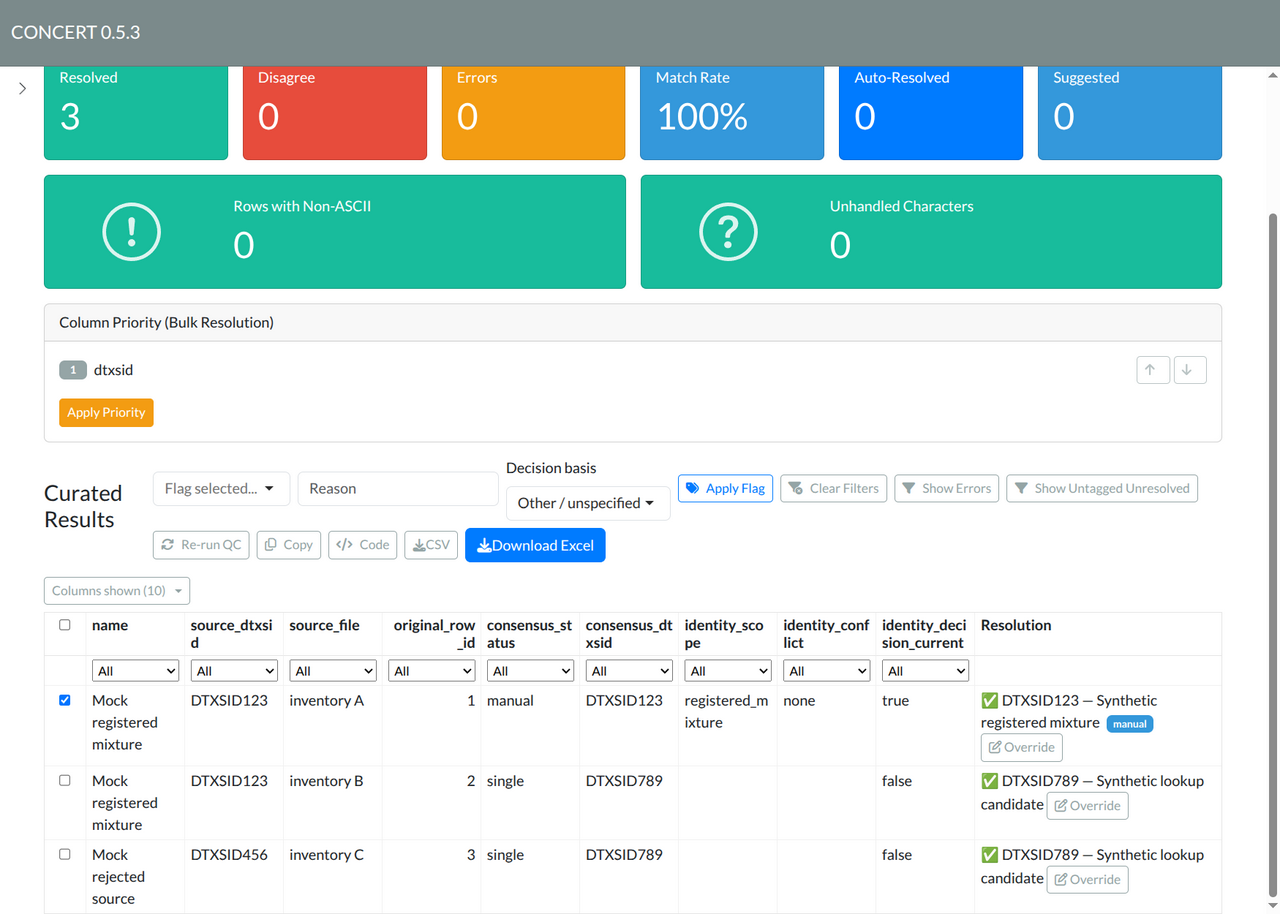Click the Show Untagged Unresolved button

1102,488
